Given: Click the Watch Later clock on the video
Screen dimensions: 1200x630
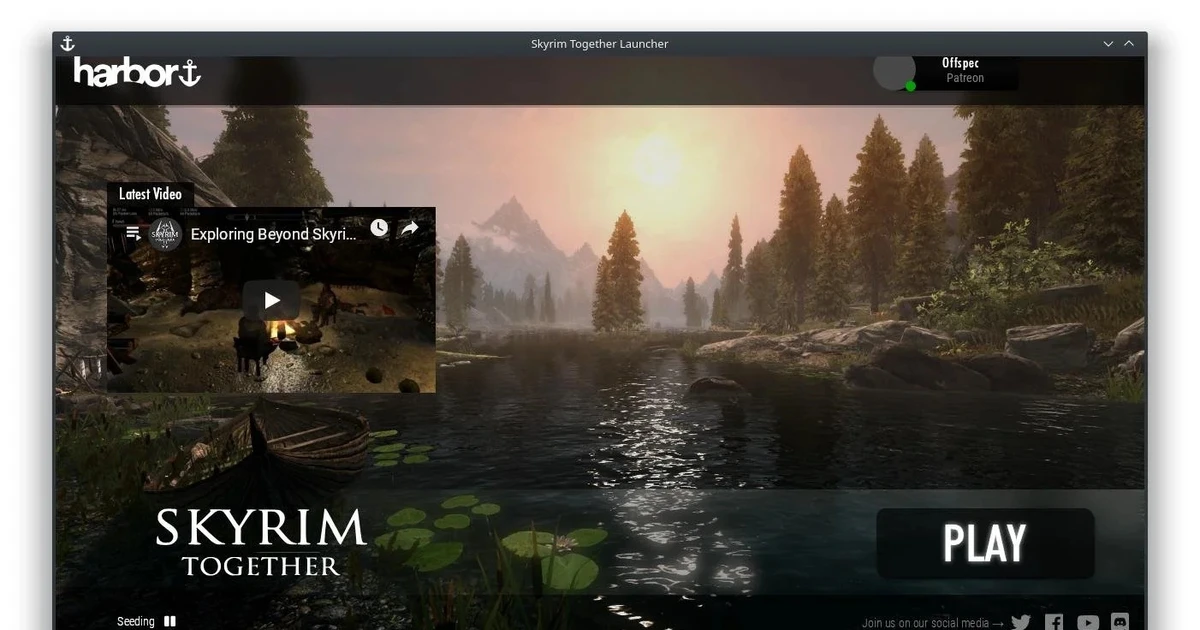Looking at the screenshot, I should [379, 227].
